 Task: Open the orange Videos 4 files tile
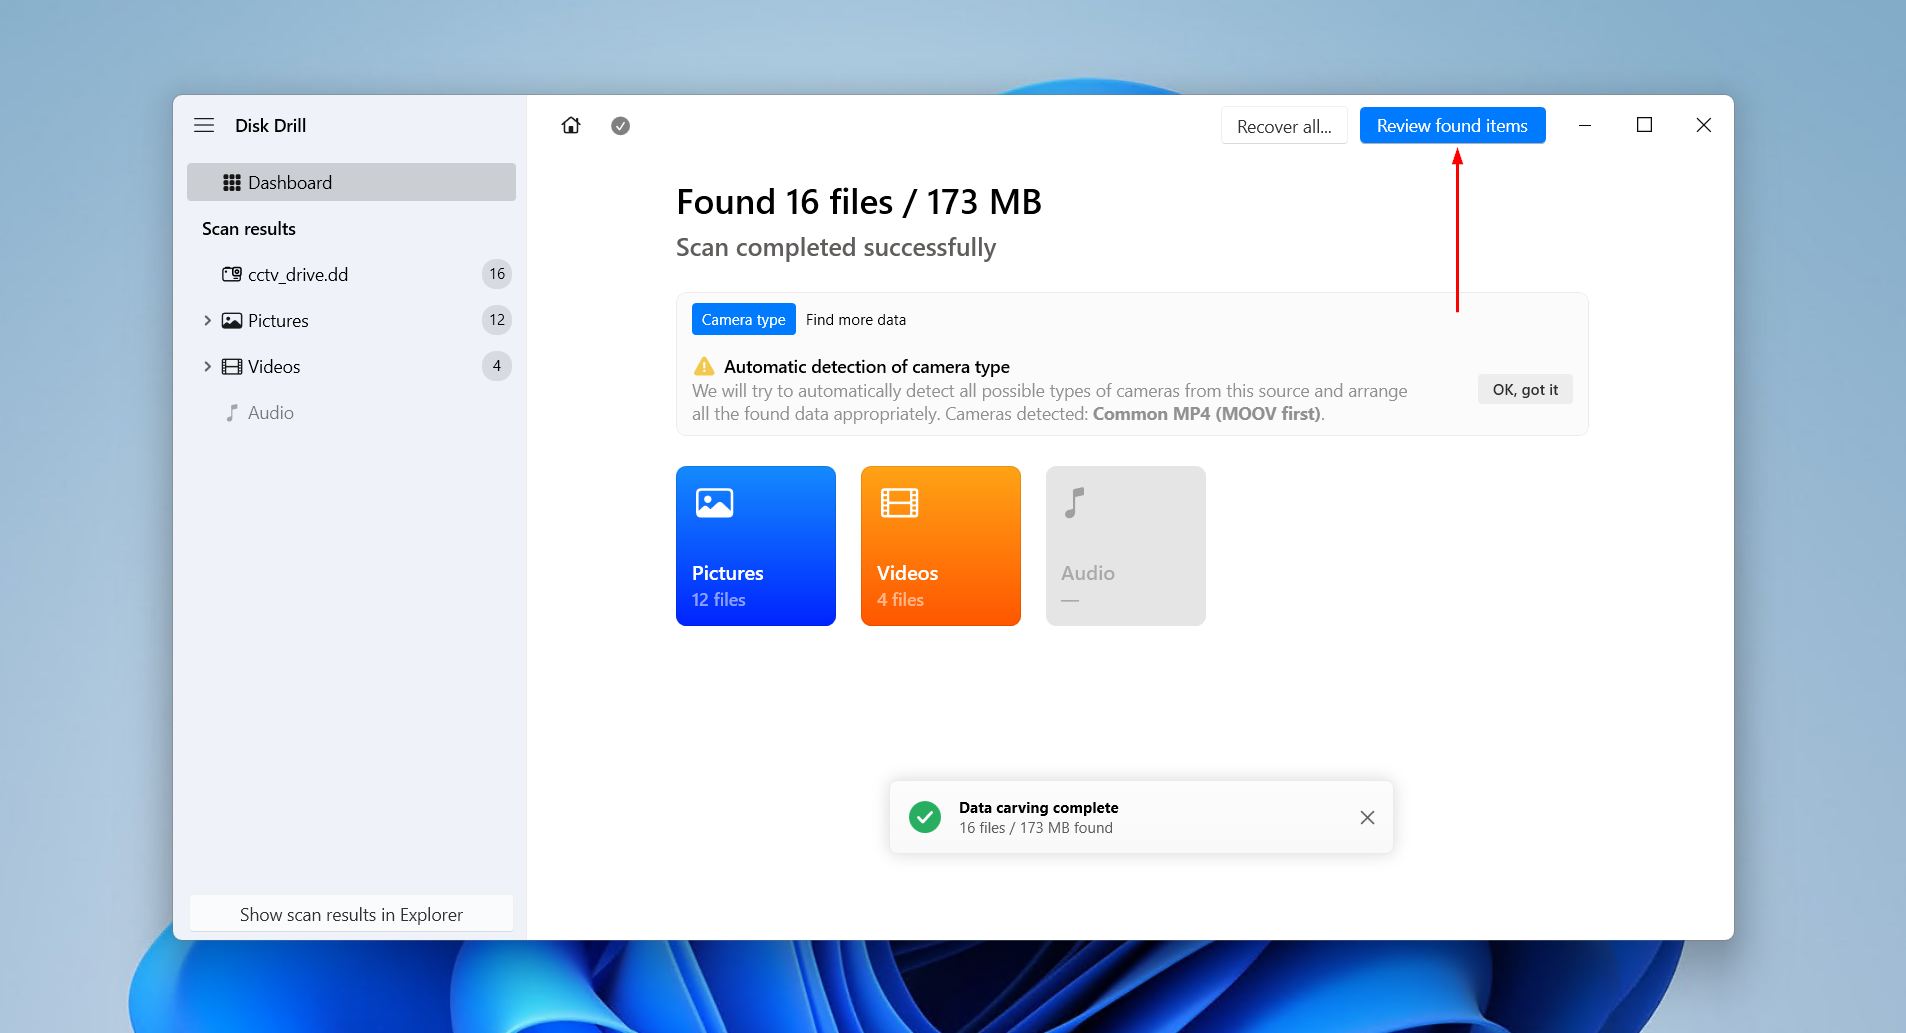tap(941, 546)
